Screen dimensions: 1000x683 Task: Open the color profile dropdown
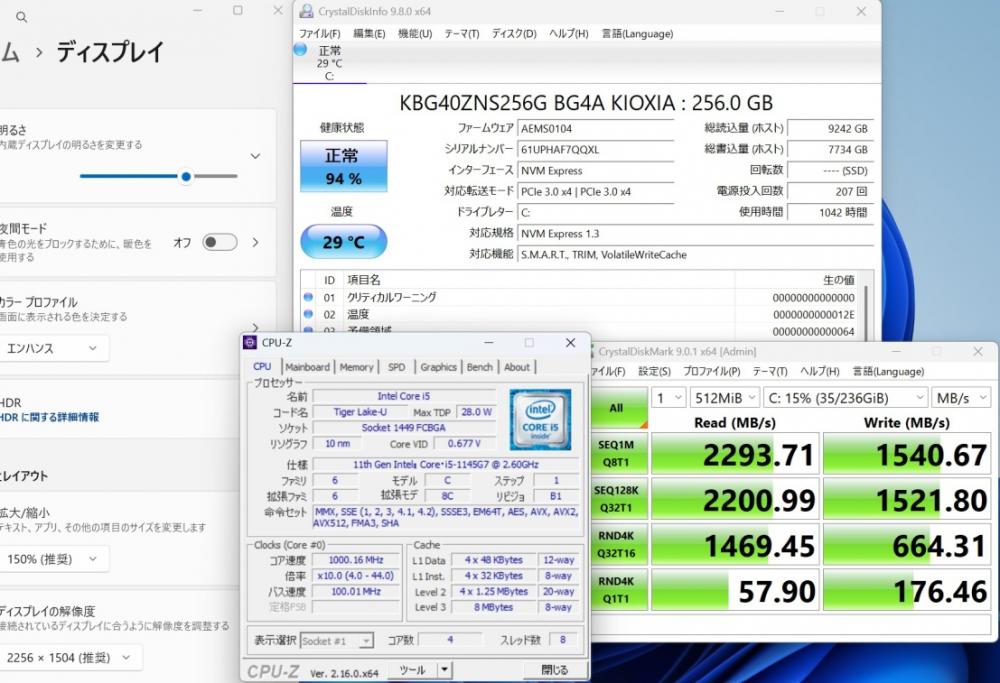tap(54, 348)
